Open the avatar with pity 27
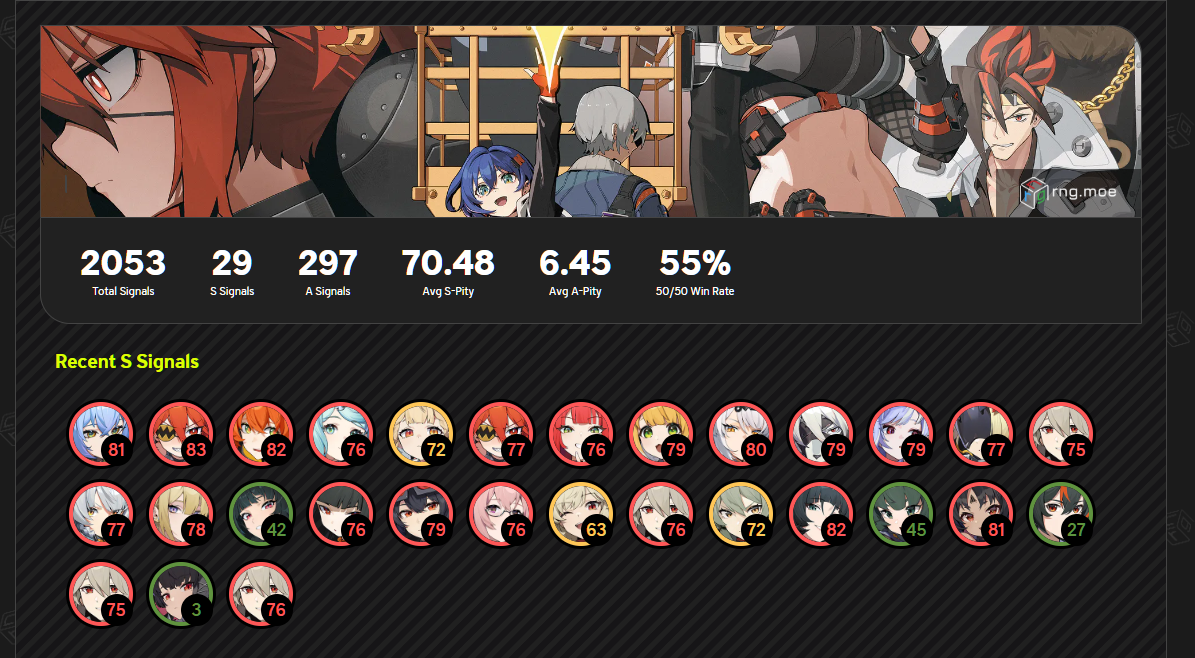The width and height of the screenshot is (1195, 658). [1062, 515]
